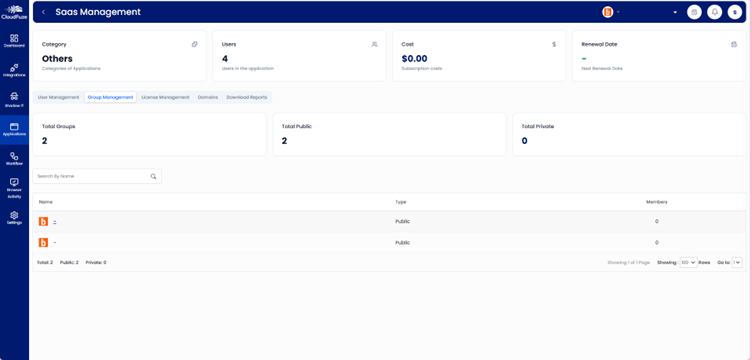Image resolution: width=752 pixels, height=360 pixels.
Task: Click the CloudFuze logo
Action: (x=14, y=12)
